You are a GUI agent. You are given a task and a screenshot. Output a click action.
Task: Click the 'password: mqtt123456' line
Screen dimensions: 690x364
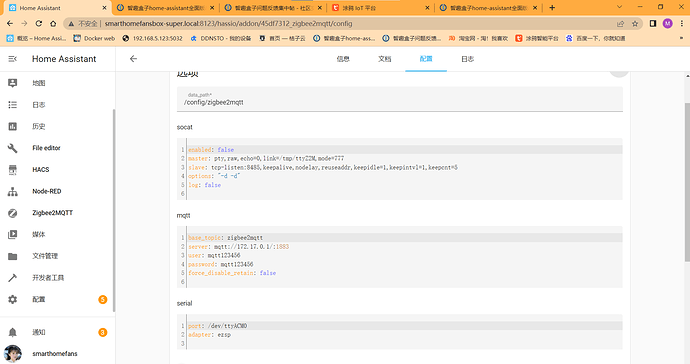(221, 264)
